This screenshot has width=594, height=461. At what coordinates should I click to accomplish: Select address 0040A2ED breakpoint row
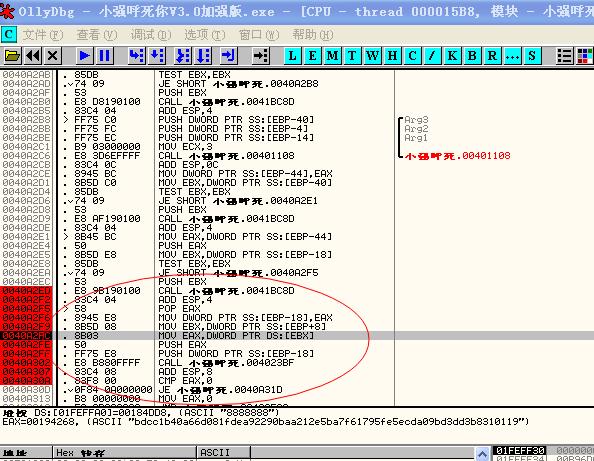26,291
